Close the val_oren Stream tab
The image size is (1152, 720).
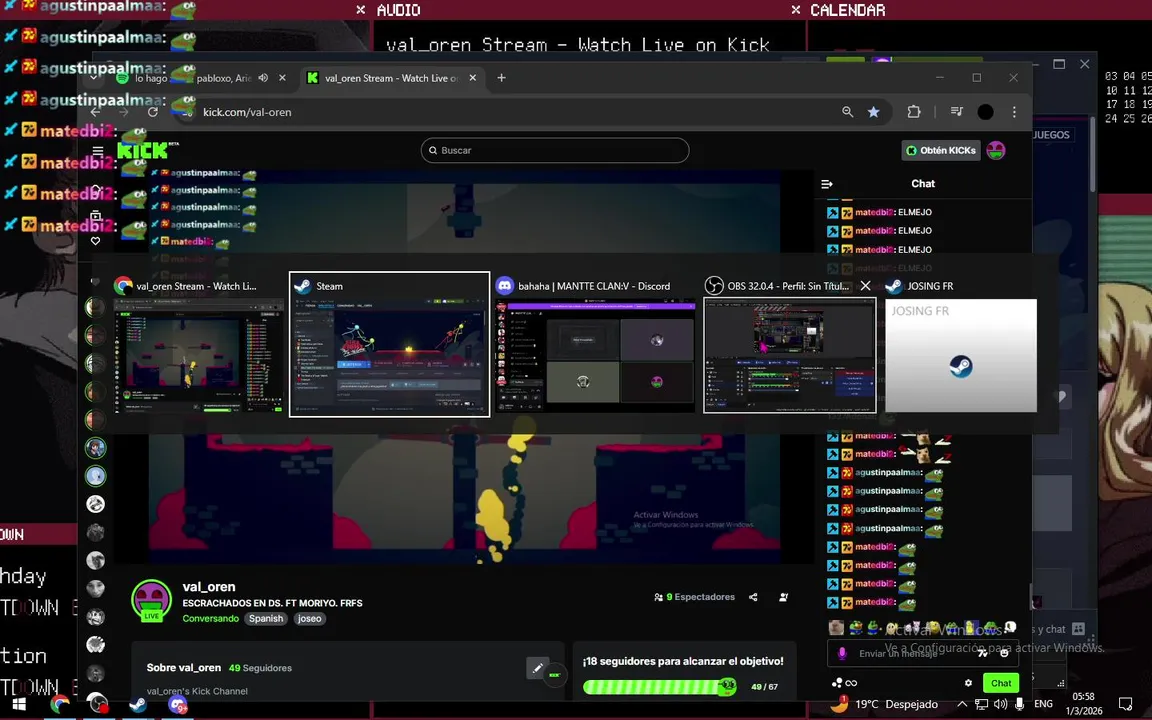tap(472, 78)
